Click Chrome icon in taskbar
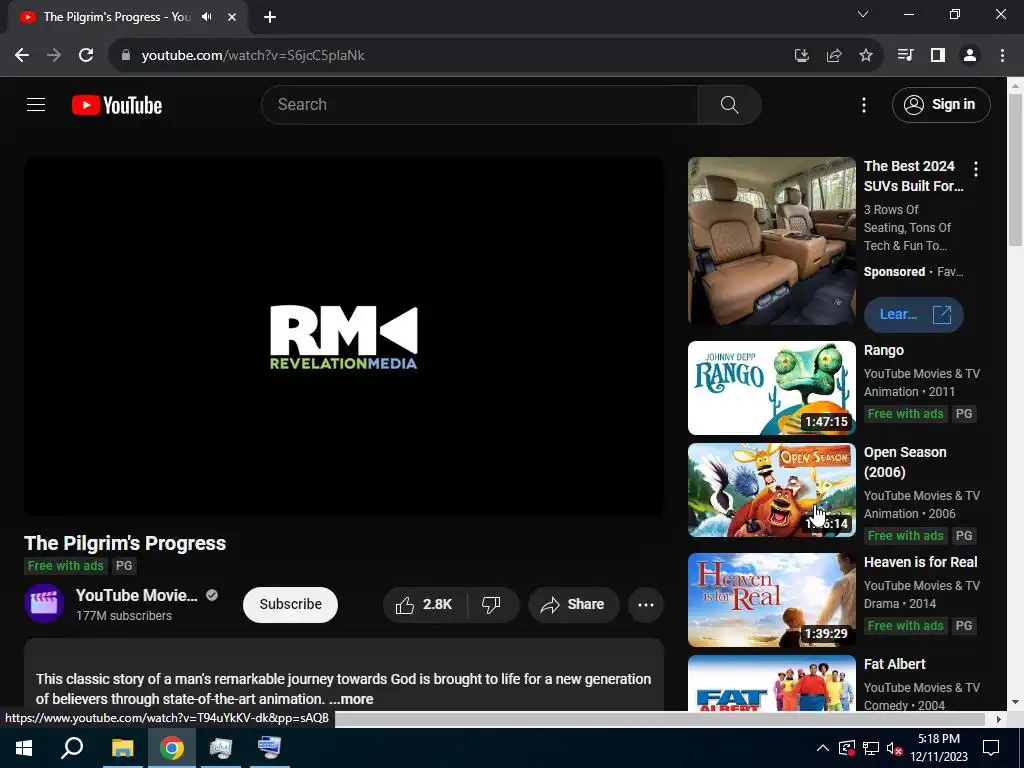Screen dimensions: 1024x768 click(x=172, y=748)
